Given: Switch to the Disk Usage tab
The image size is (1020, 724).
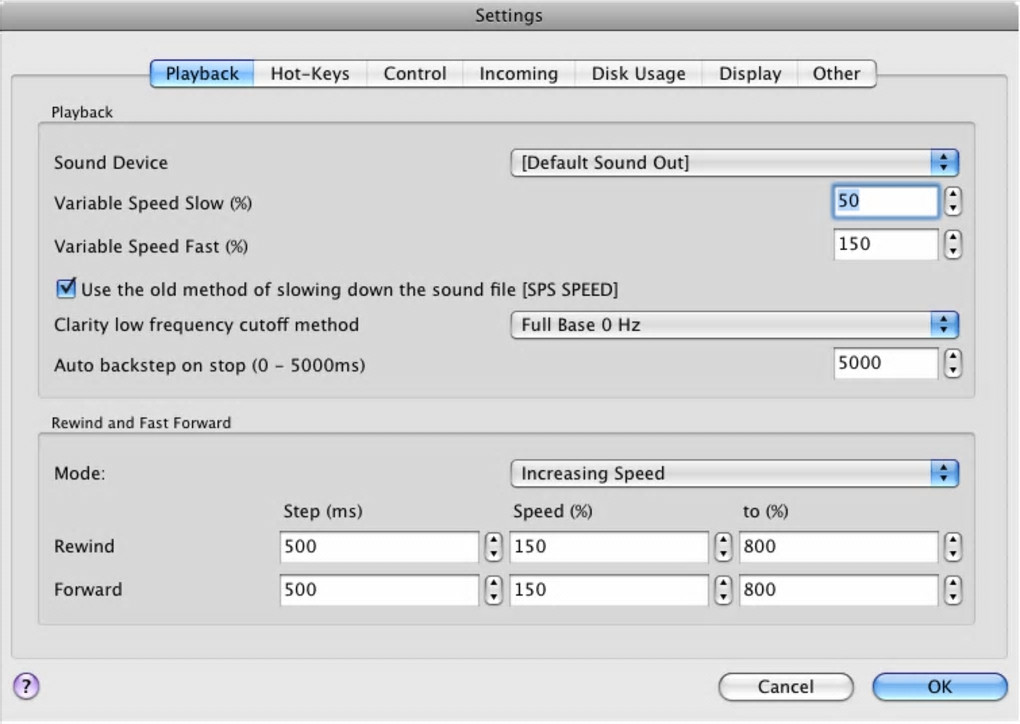Looking at the screenshot, I should 638,74.
